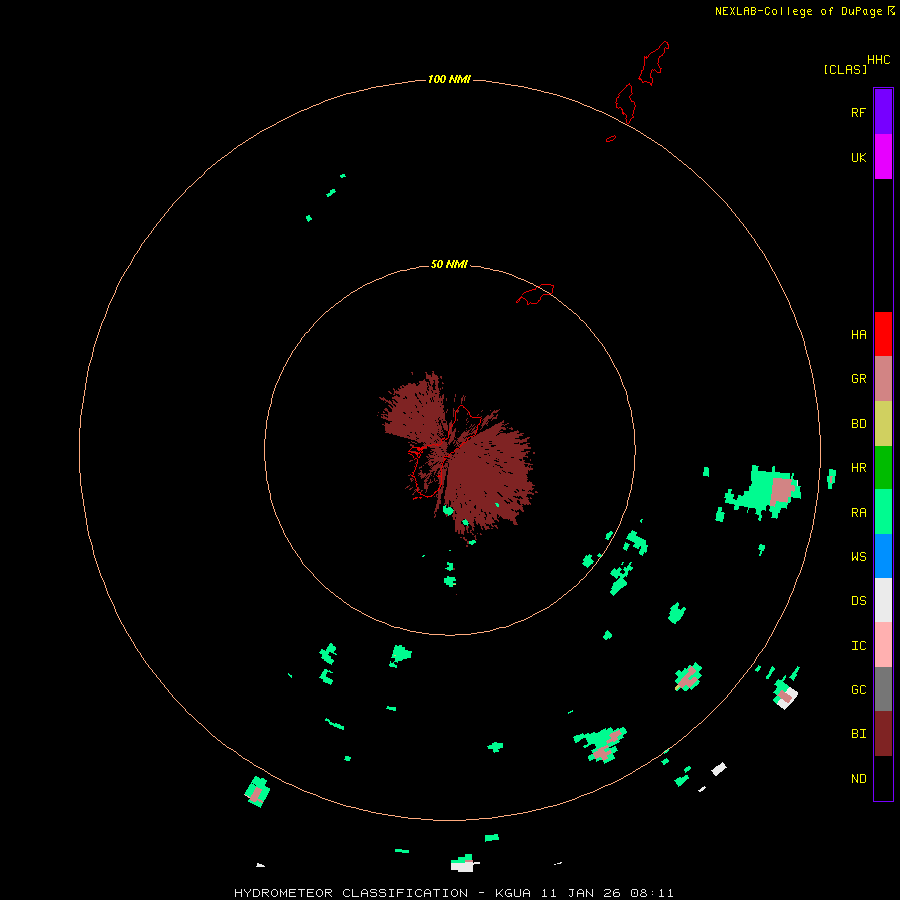The height and width of the screenshot is (900, 900).
Task: Click the "HA" legend label
Action: pyautogui.click(x=858, y=335)
